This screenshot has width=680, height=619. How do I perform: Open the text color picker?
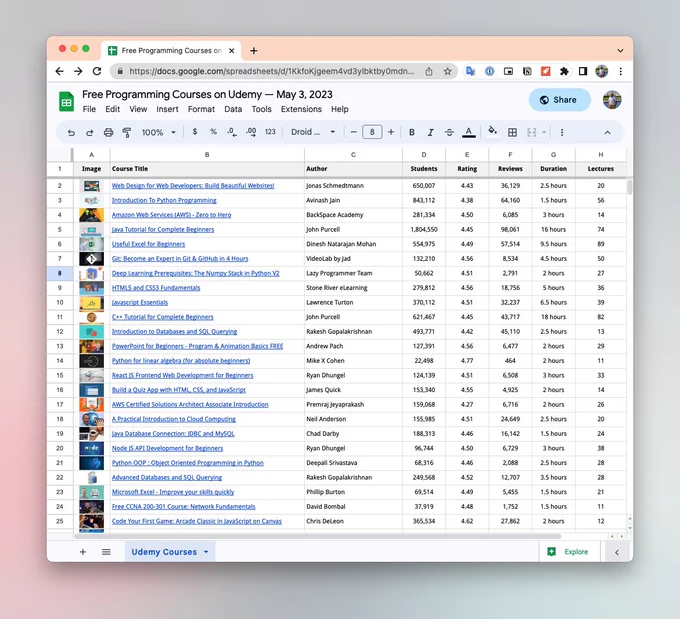[x=468, y=132]
